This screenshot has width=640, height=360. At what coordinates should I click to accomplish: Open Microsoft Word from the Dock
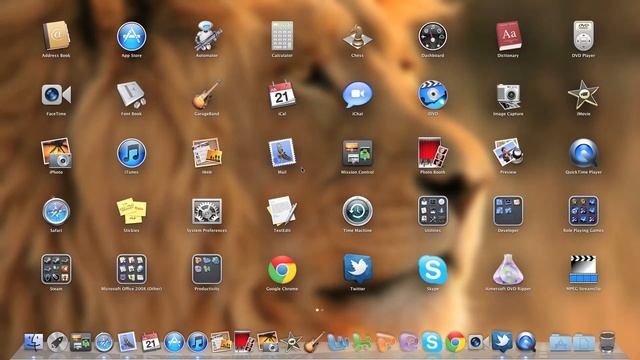[338, 342]
